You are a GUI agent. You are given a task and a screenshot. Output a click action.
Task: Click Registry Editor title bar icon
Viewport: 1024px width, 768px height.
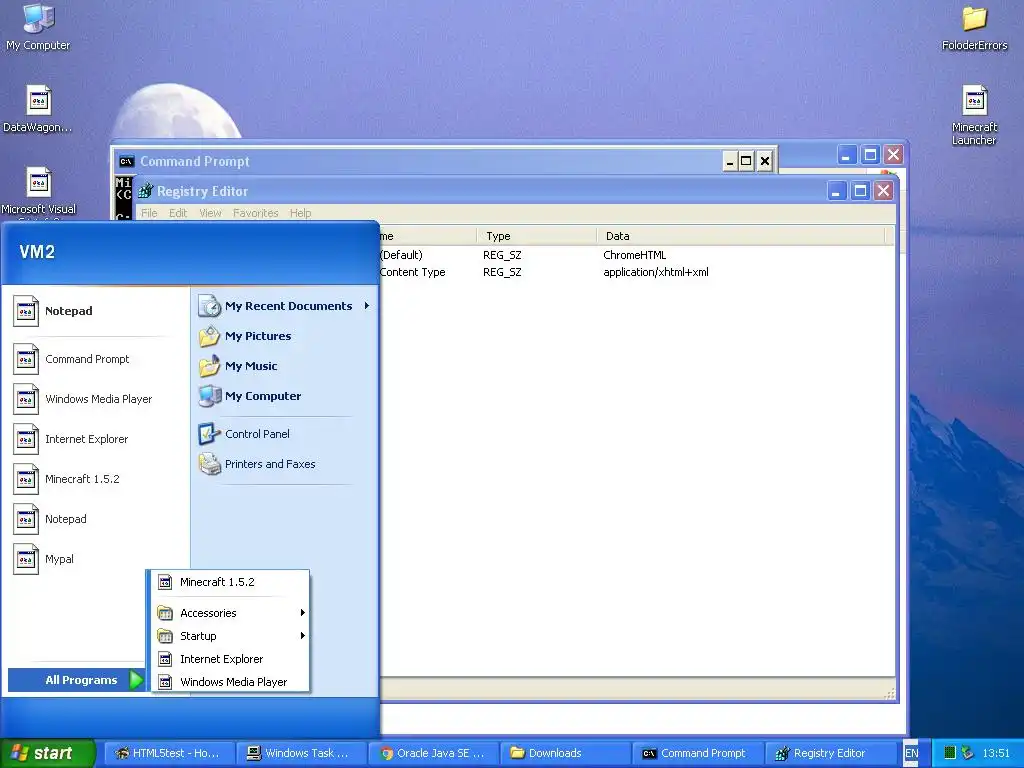point(146,191)
